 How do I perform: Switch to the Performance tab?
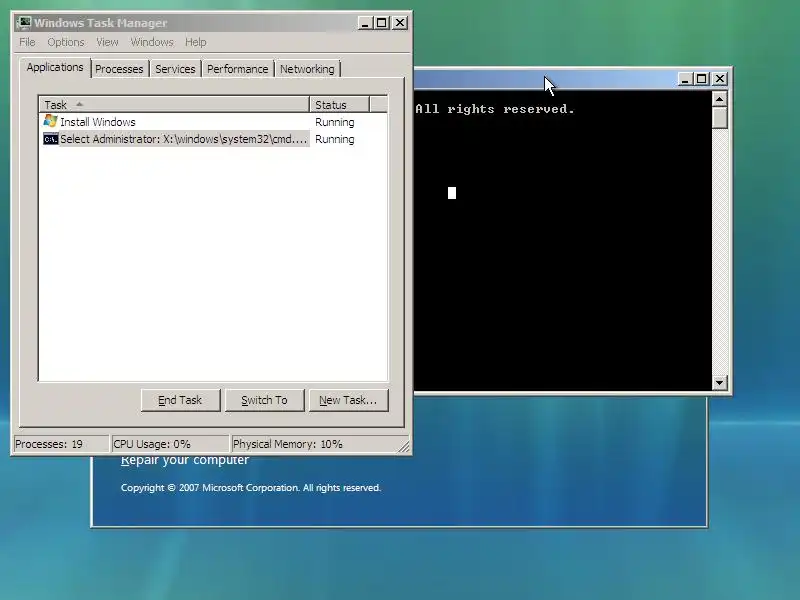(237, 69)
